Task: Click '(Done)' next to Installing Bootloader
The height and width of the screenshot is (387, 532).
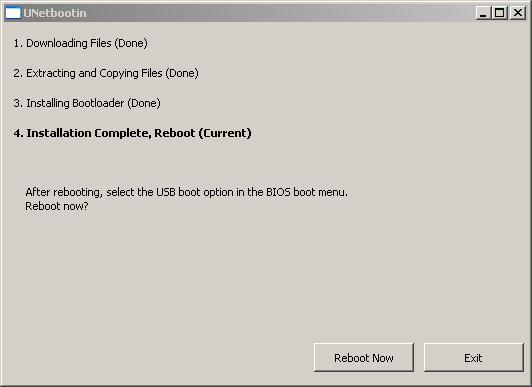Action: coord(144,103)
